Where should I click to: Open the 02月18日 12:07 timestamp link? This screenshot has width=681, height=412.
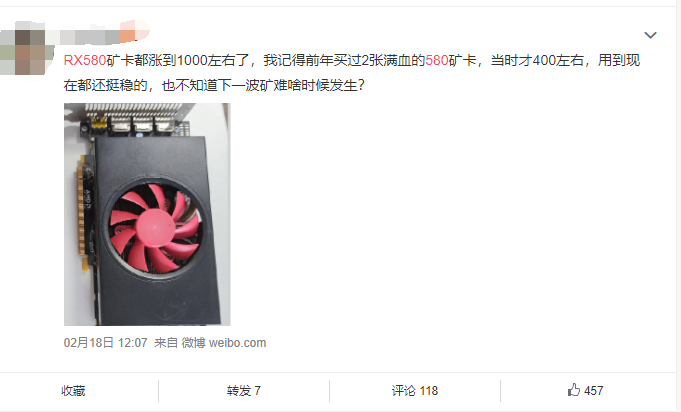coord(106,343)
